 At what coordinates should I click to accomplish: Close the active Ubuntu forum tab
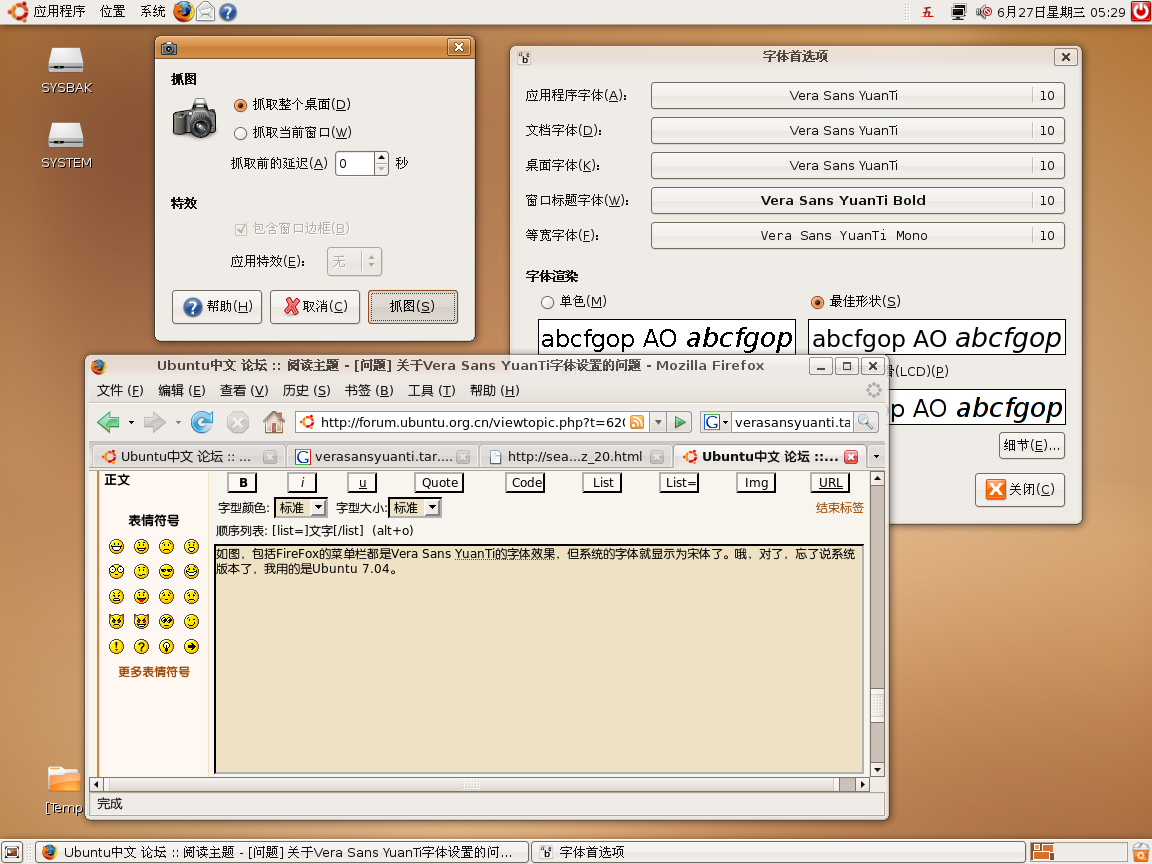pos(851,457)
